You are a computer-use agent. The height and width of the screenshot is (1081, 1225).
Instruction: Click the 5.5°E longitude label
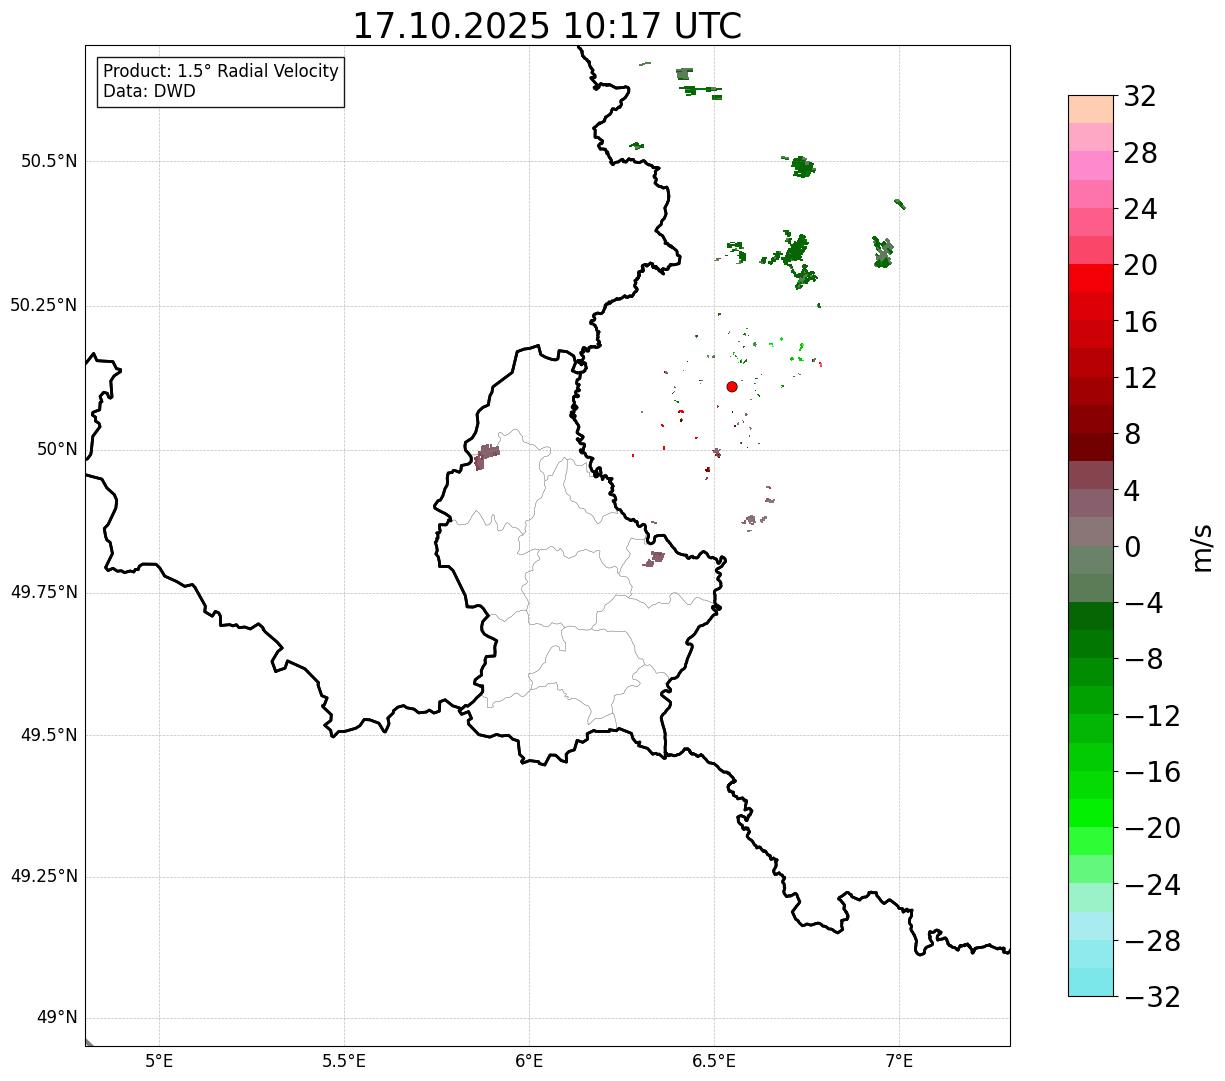[x=344, y=1061]
